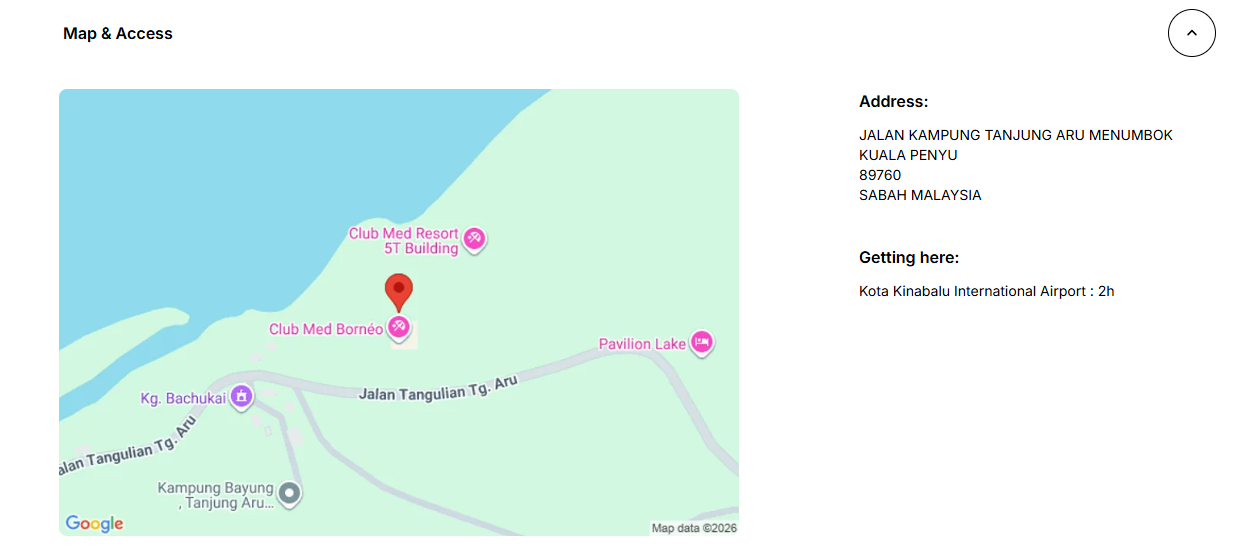Click the Kg. Bachukai place label

coord(183,399)
